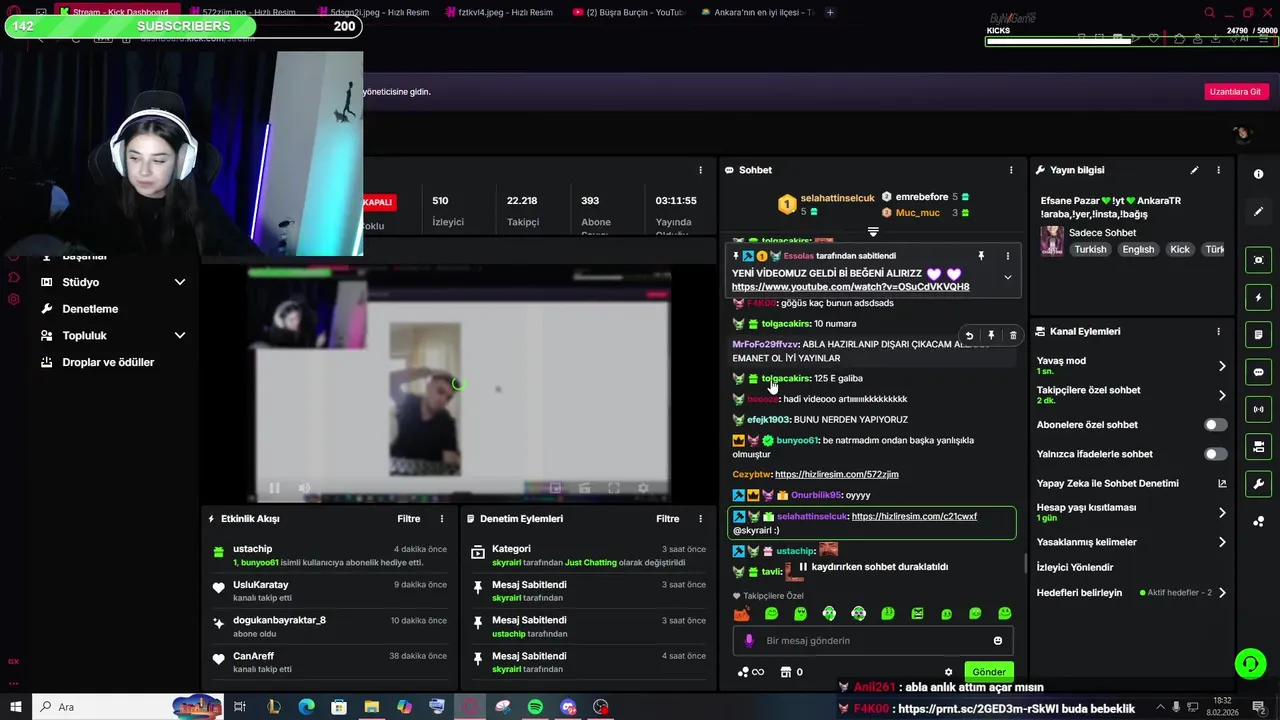
Task: Insert the orange cat emote
Action: 741,614
